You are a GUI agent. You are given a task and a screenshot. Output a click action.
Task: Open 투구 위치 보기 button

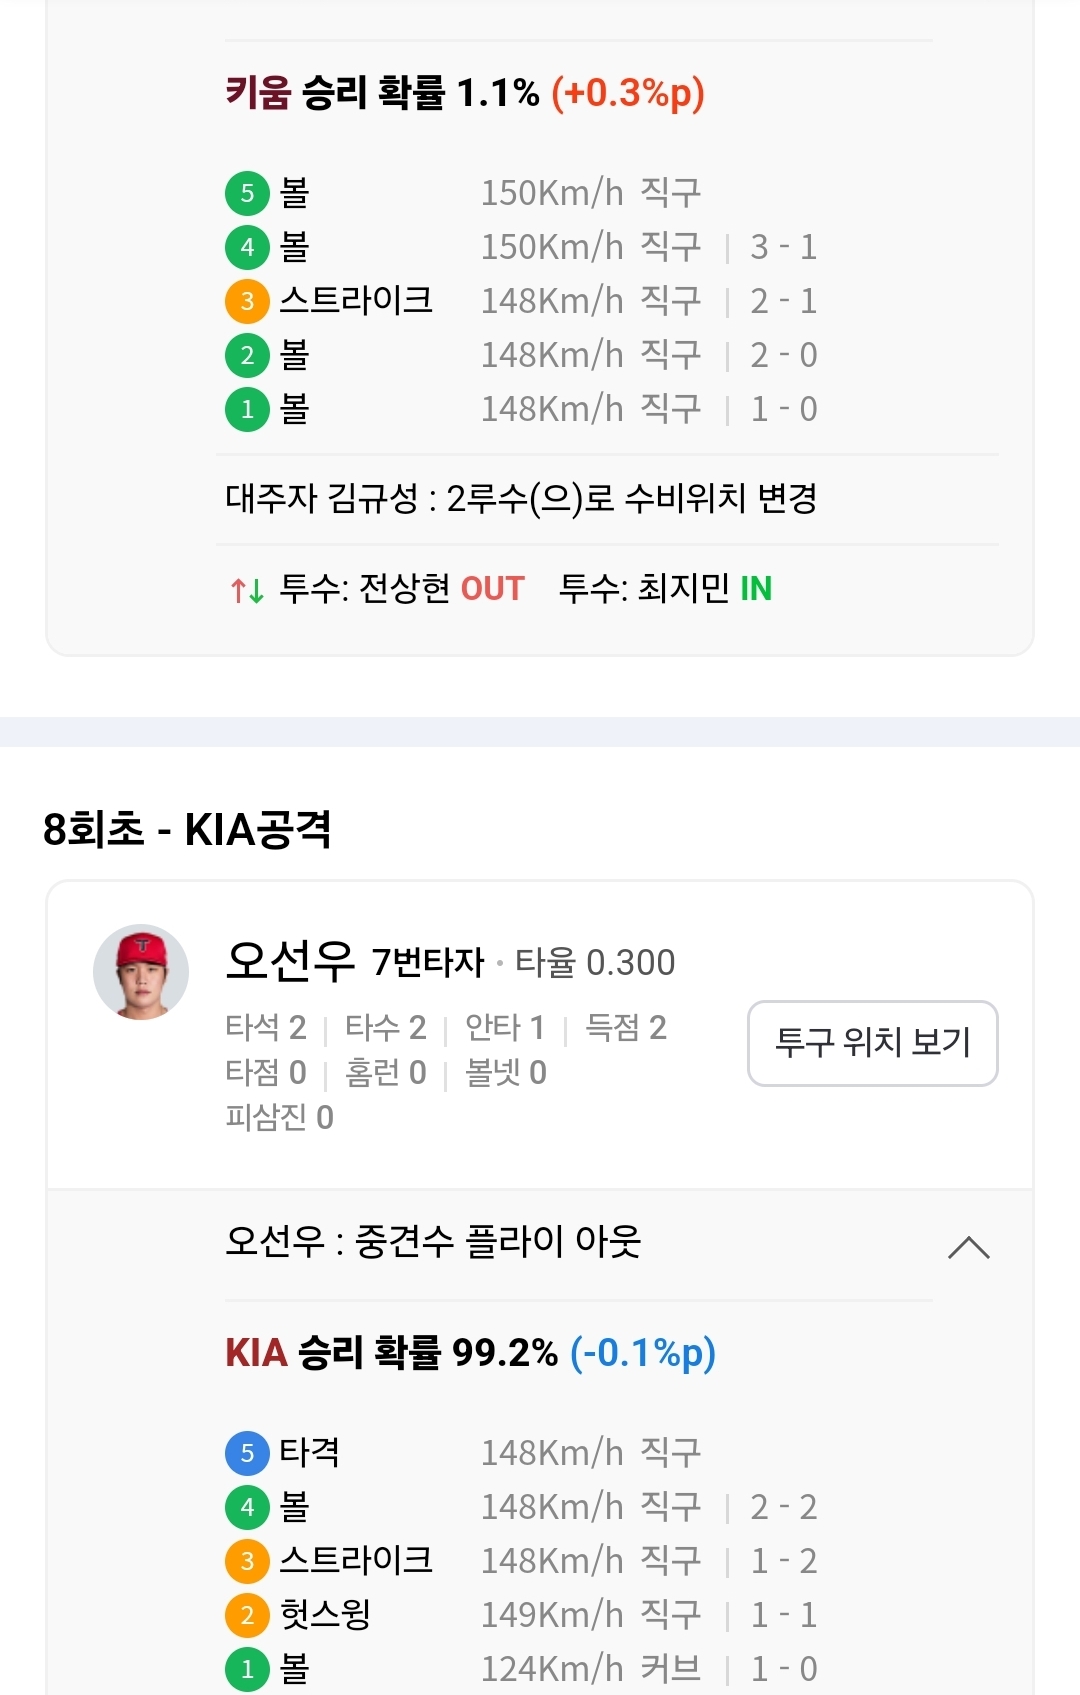tap(873, 1043)
